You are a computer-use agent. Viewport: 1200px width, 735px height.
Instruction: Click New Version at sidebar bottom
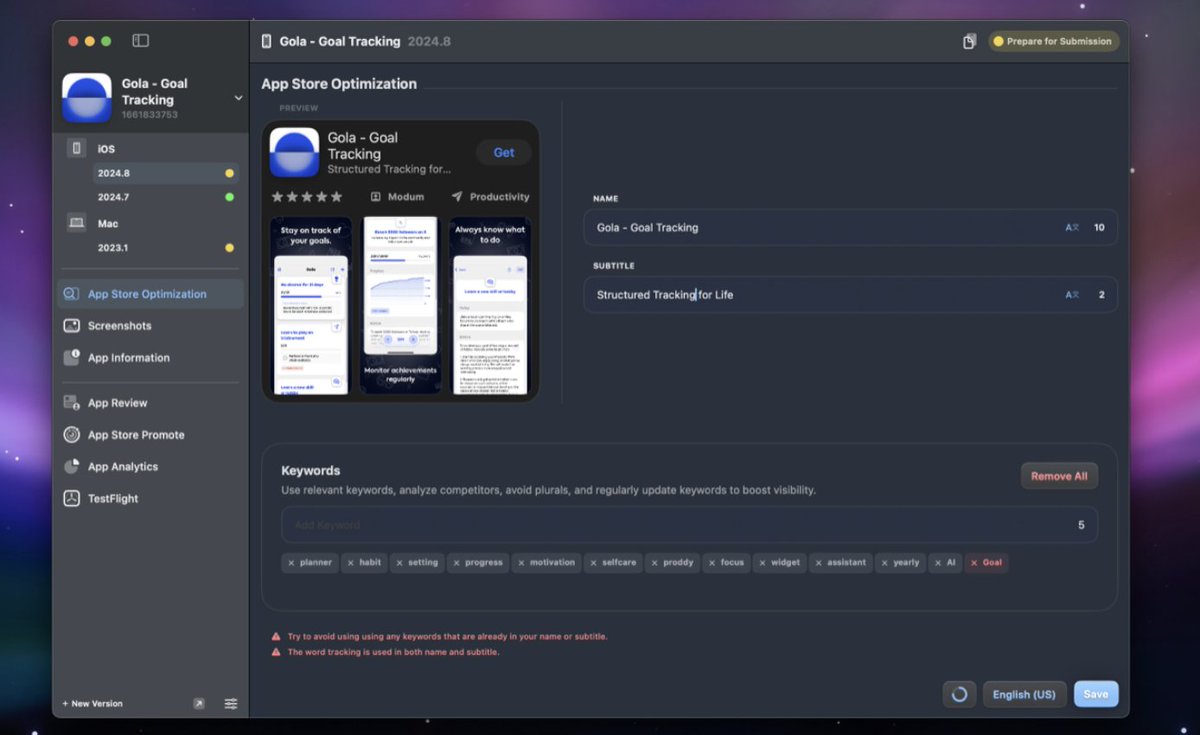click(92, 704)
